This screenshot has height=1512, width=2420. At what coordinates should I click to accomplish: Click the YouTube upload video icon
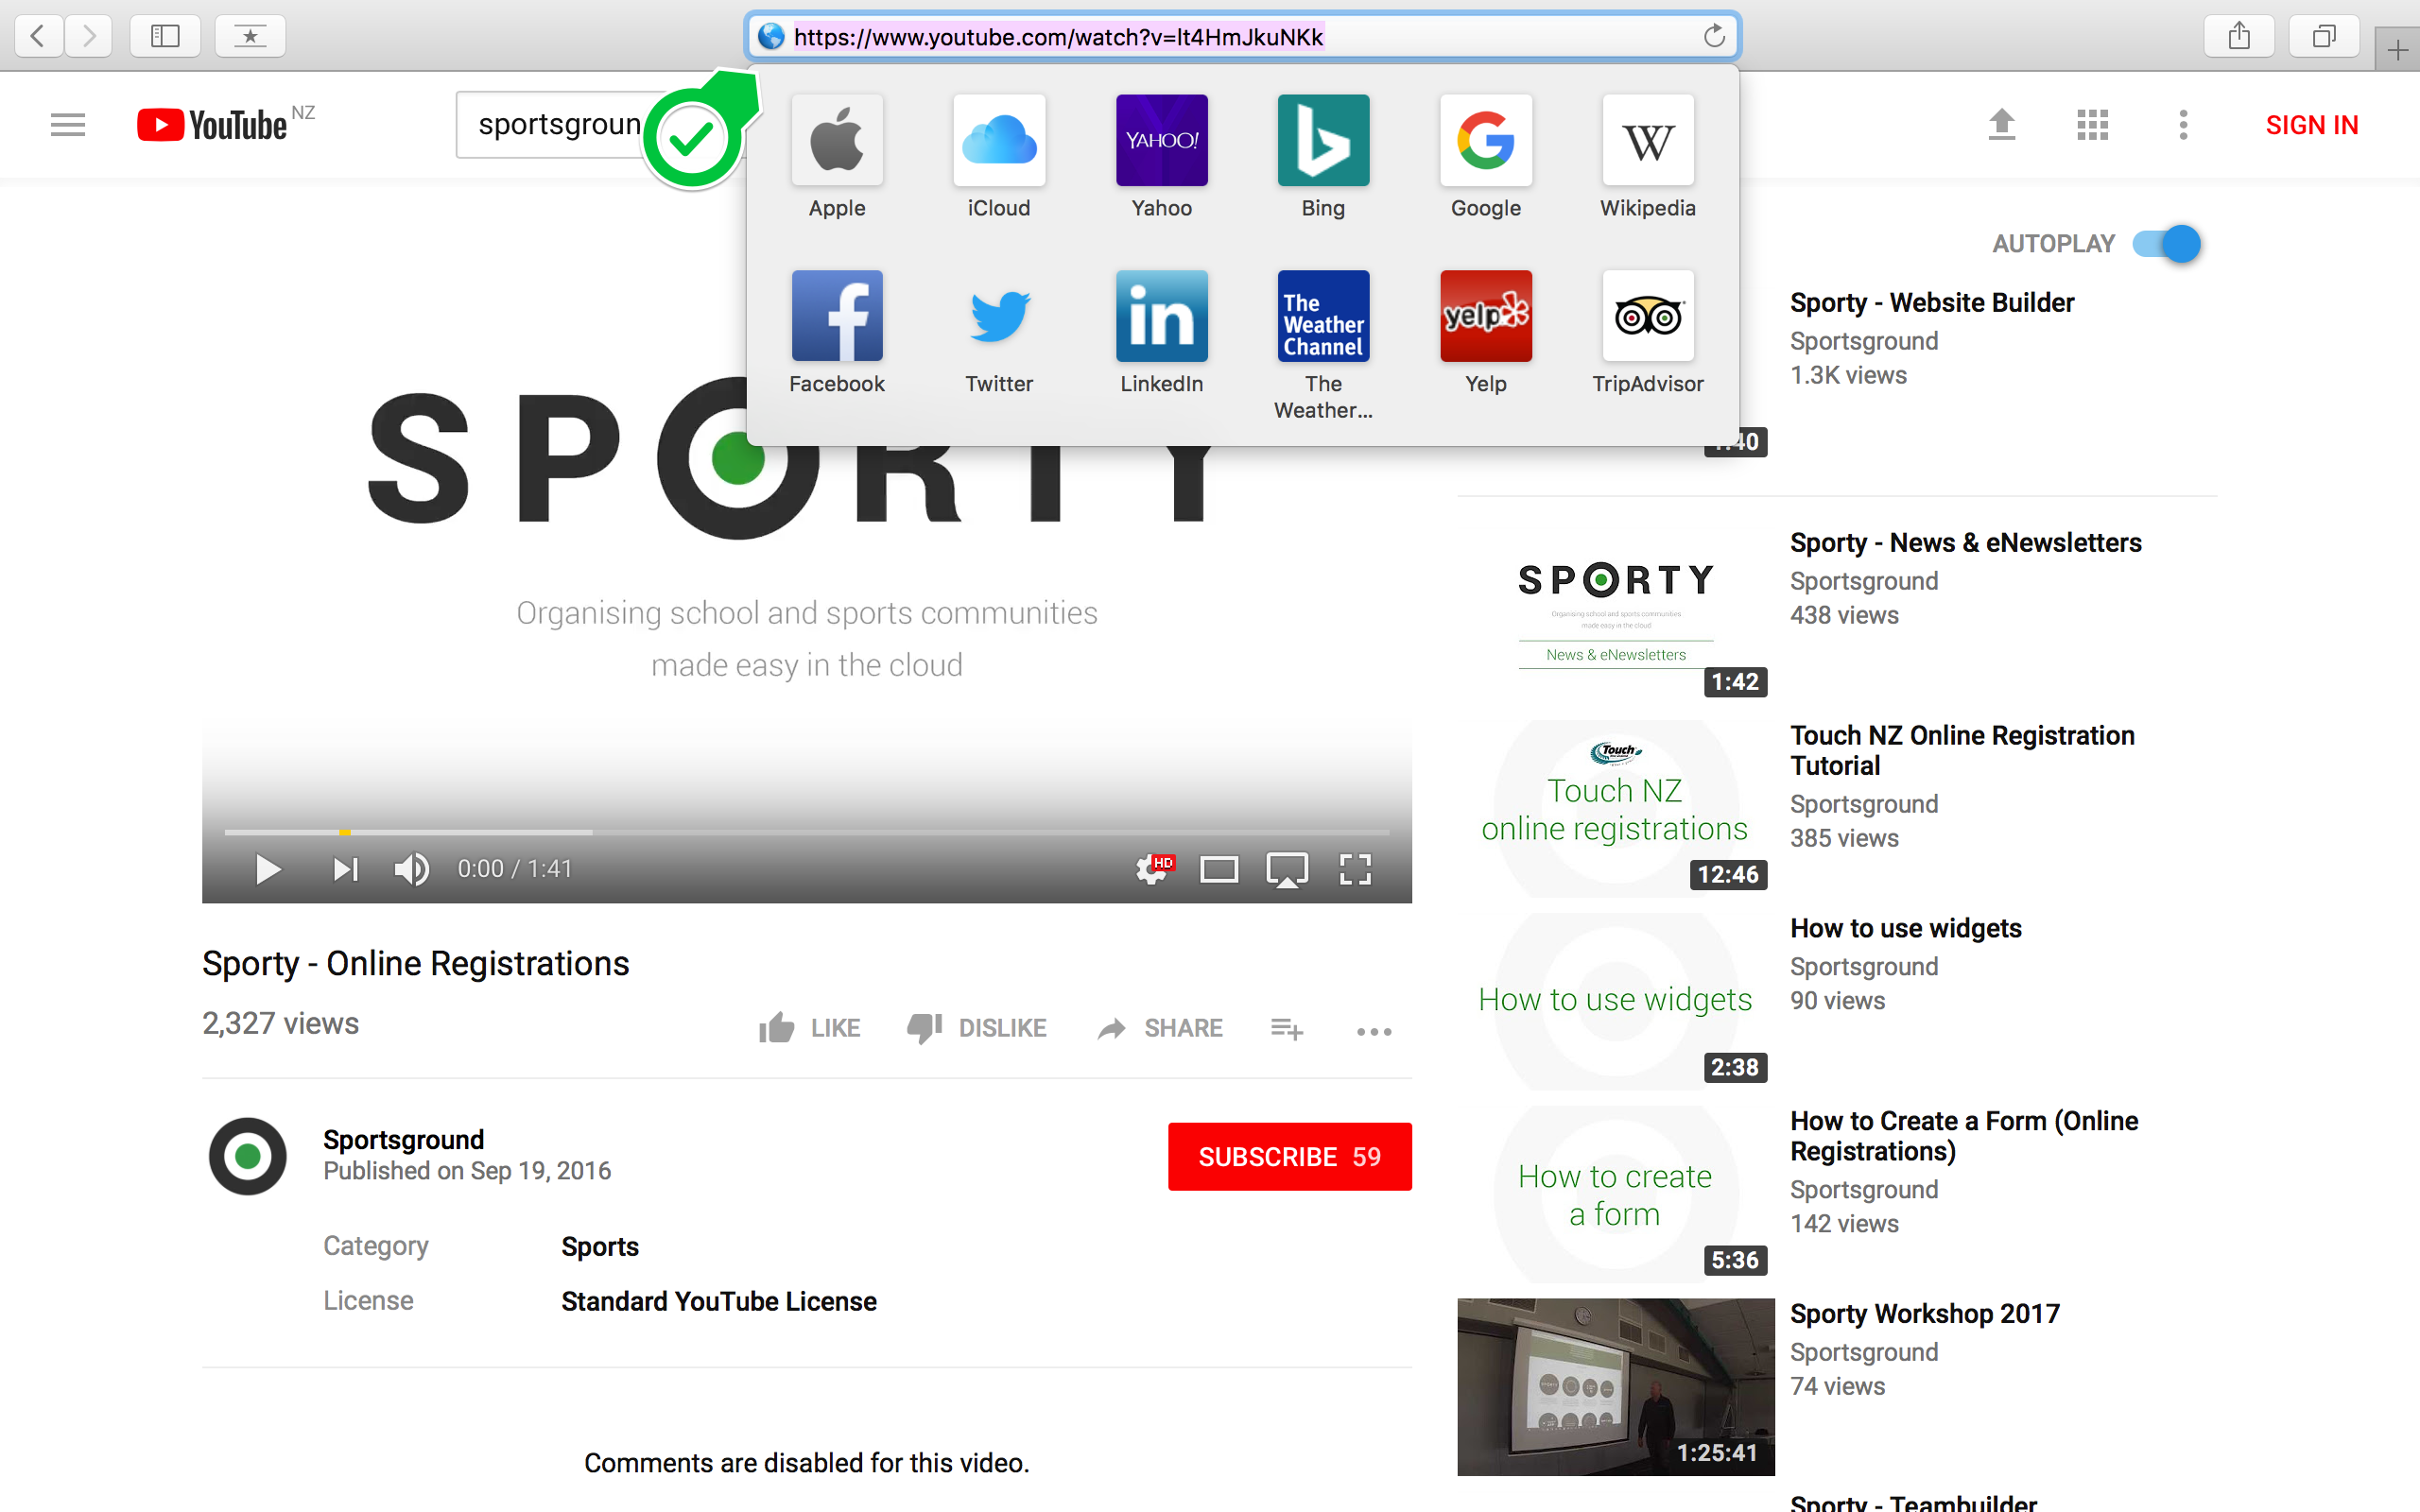point(2001,125)
